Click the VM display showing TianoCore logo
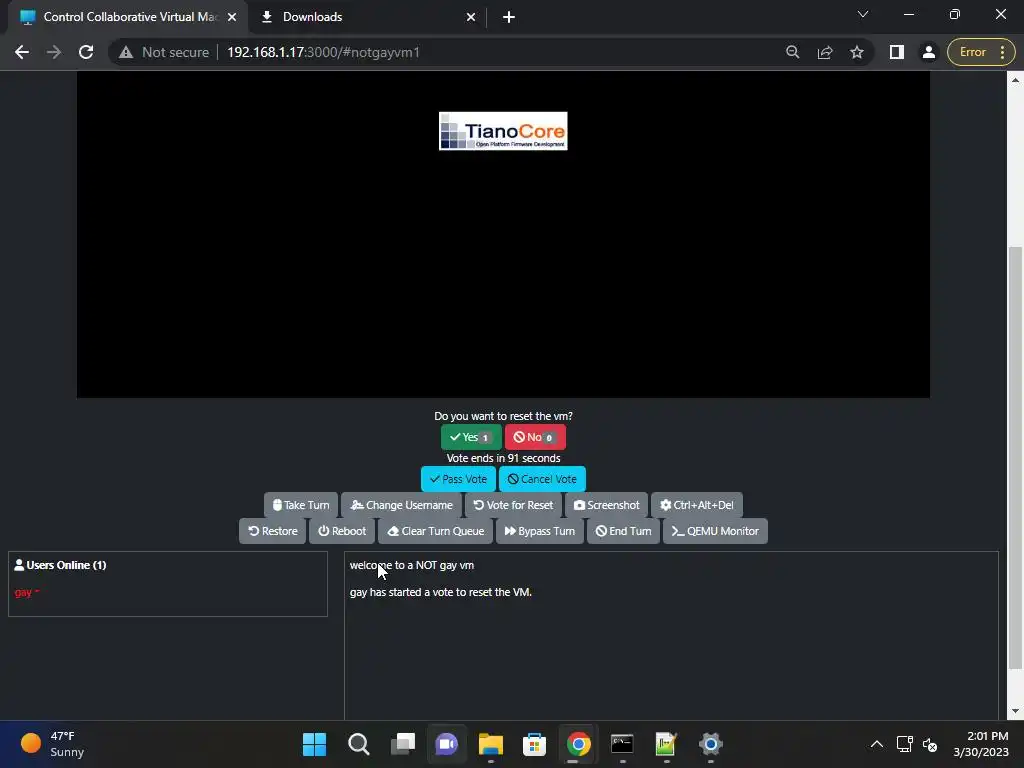 (503, 234)
